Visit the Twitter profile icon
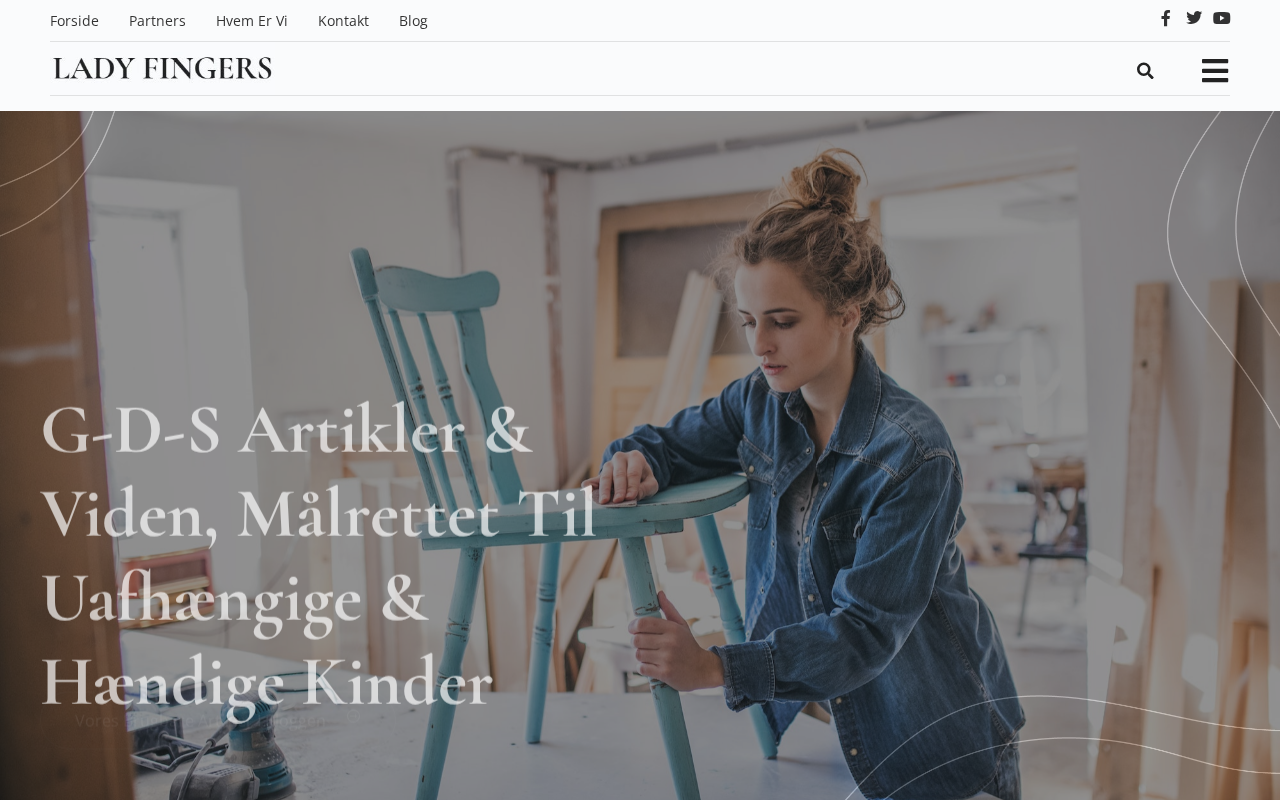Image resolution: width=1280 pixels, height=800 pixels. tap(1194, 18)
